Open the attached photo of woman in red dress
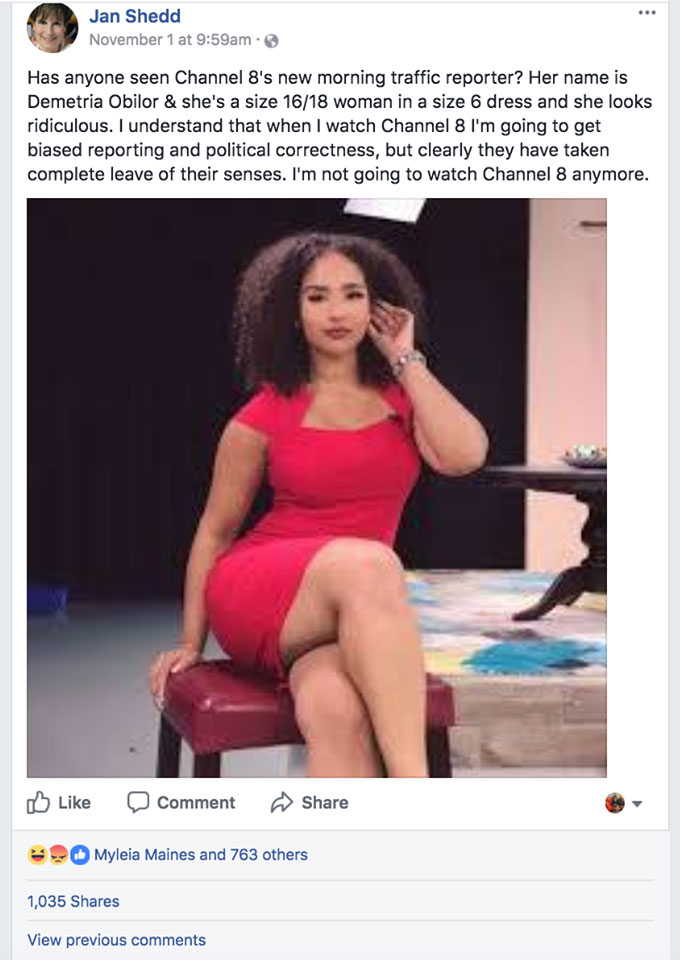This screenshot has width=680, height=960. [x=316, y=487]
